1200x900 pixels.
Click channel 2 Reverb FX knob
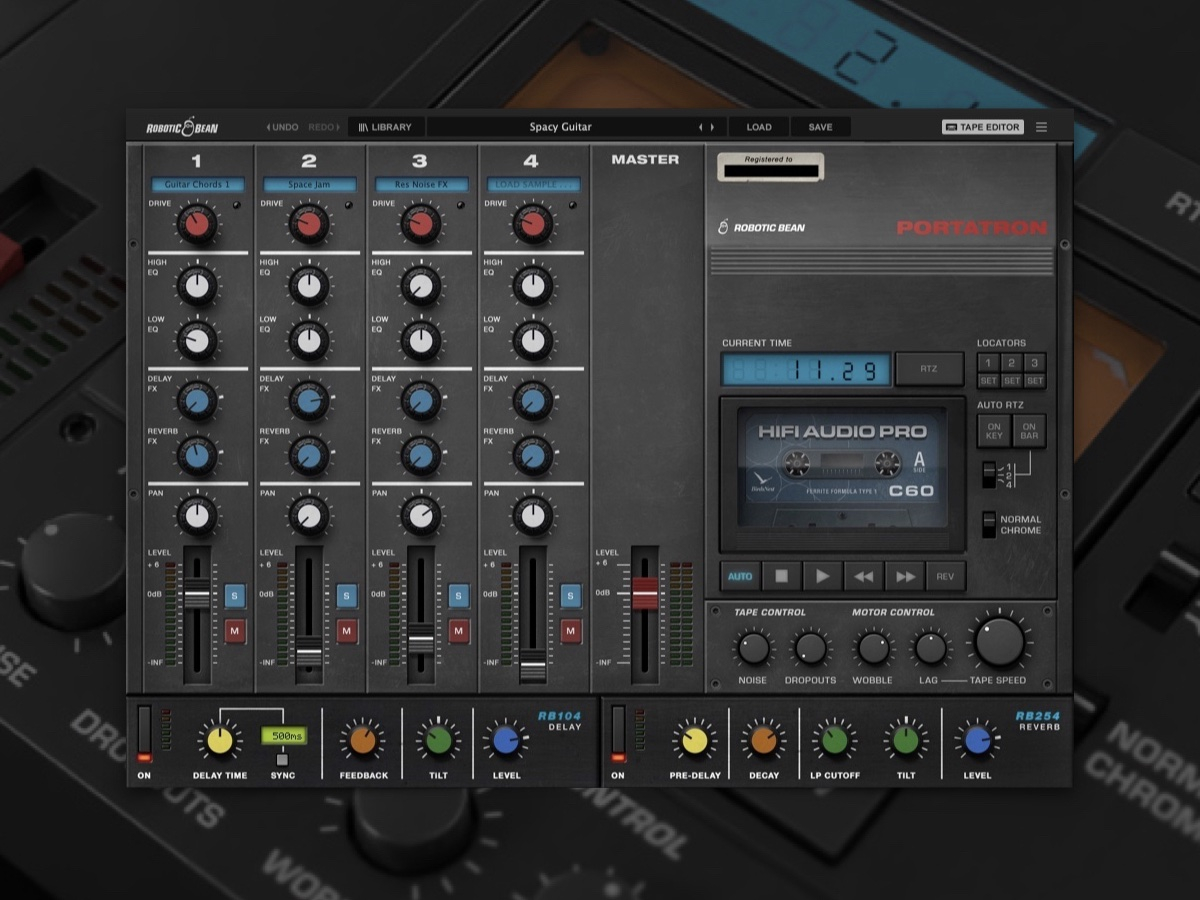pos(309,456)
